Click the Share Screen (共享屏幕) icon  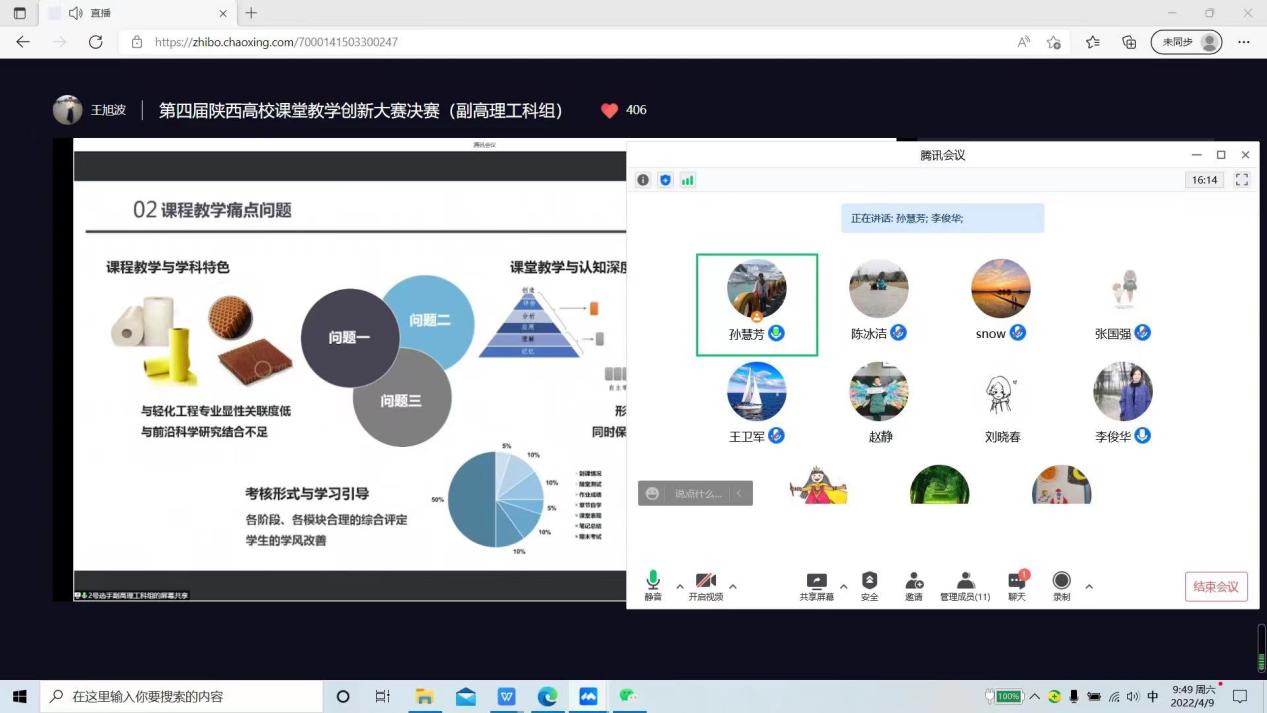click(x=816, y=581)
